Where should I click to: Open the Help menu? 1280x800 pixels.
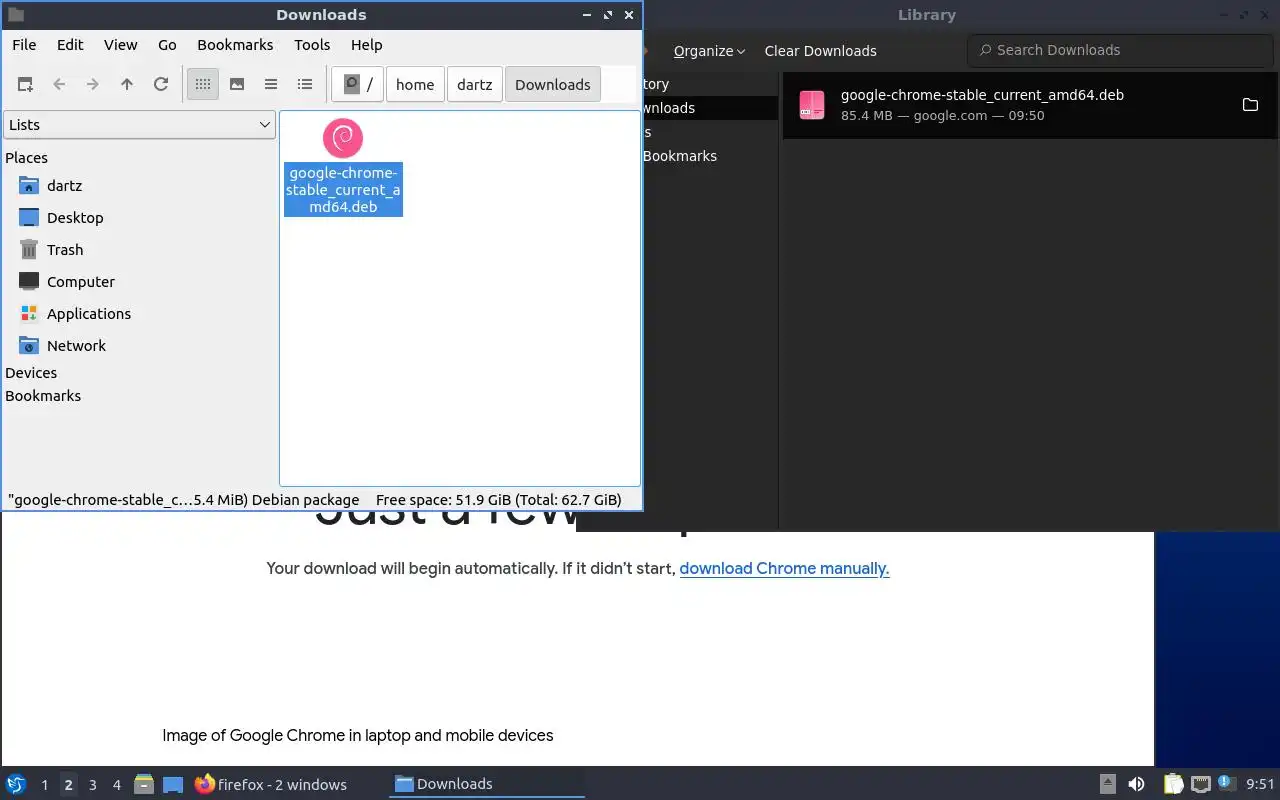pos(366,45)
